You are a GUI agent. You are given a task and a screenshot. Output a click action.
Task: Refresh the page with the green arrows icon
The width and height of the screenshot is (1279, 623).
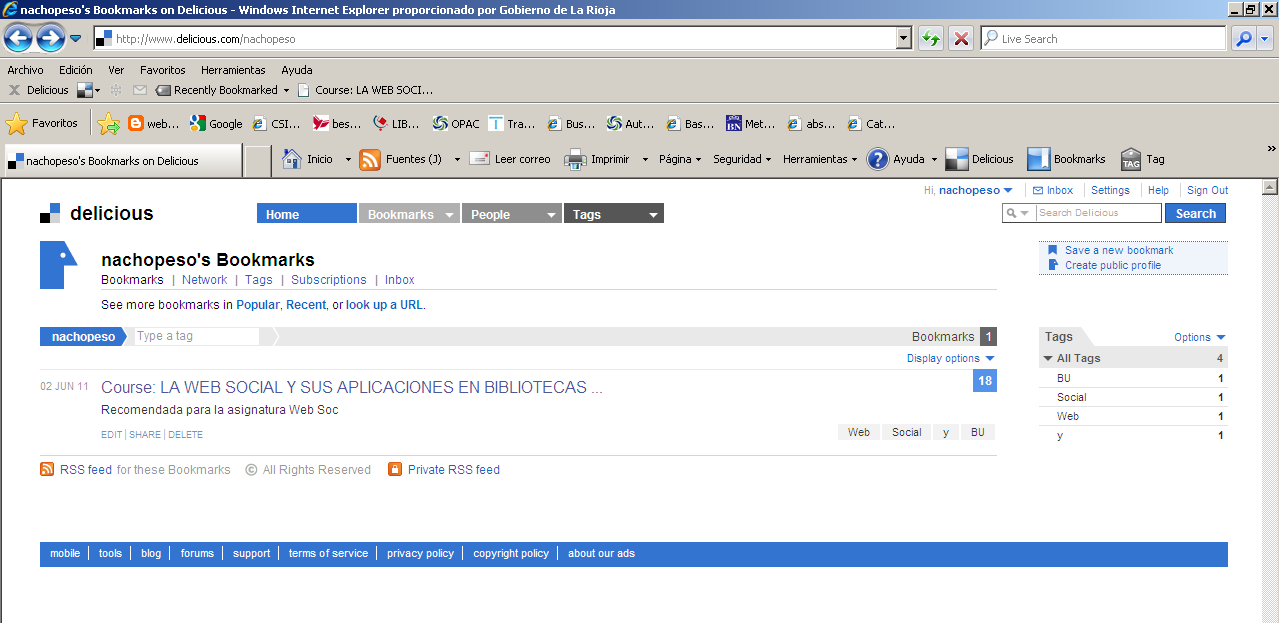[931, 39]
